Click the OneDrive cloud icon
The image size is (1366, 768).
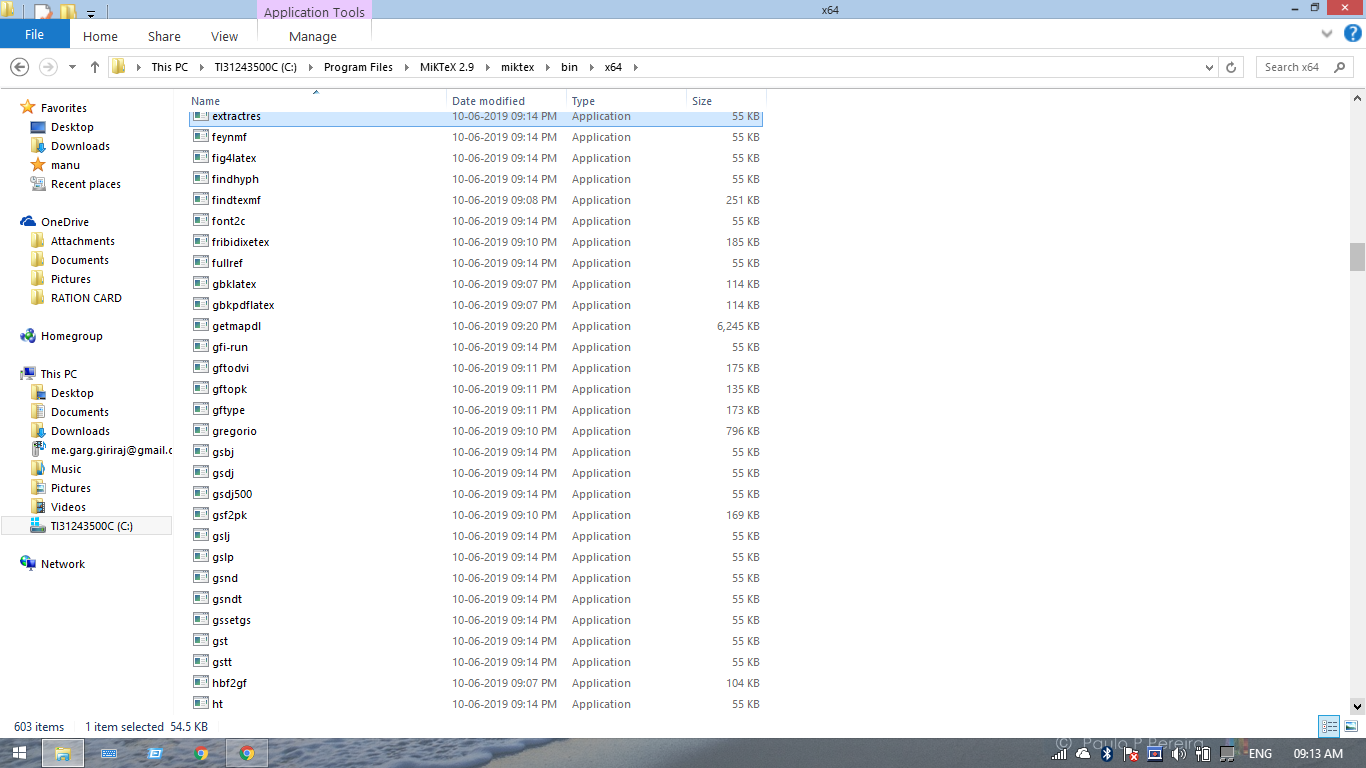pos(28,222)
